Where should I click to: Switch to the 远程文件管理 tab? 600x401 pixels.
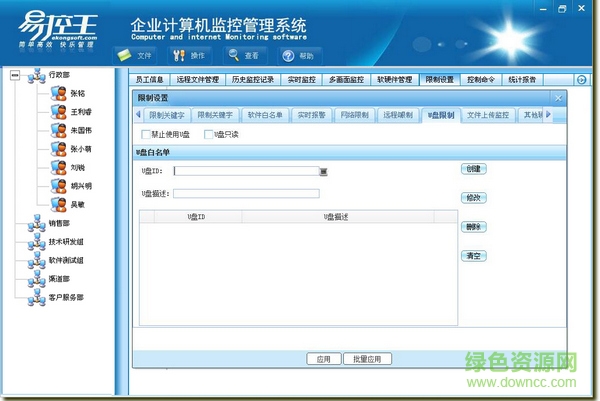coord(198,80)
